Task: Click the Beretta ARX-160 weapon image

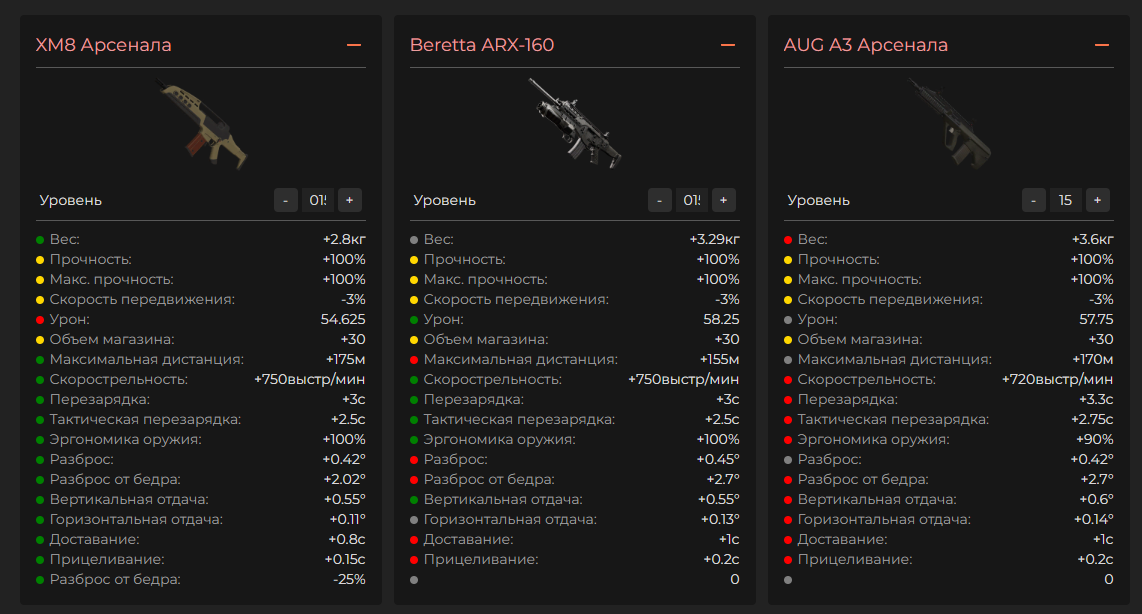Action: tap(575, 123)
